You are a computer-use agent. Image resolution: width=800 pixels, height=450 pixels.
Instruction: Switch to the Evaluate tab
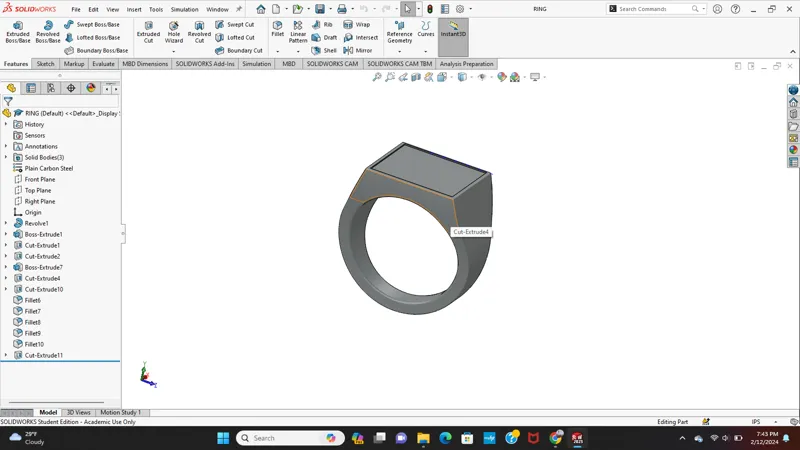click(103, 64)
